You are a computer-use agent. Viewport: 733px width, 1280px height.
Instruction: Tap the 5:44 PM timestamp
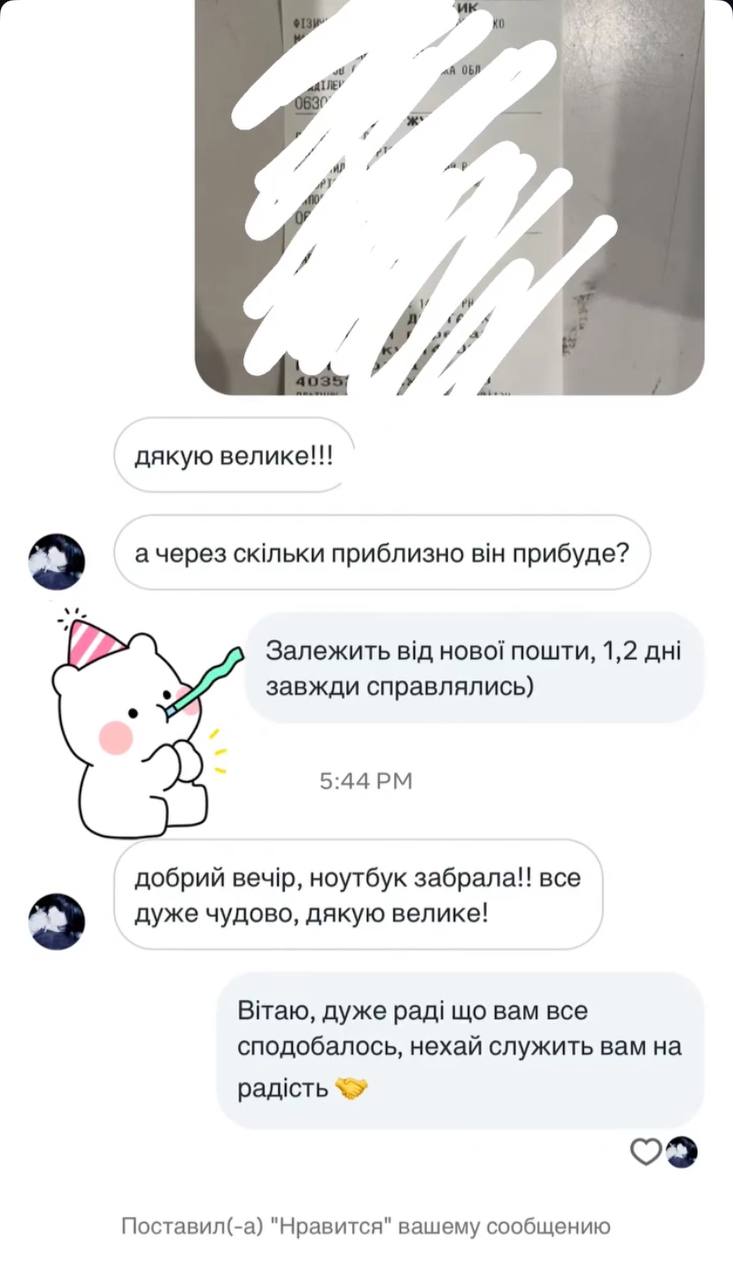366,781
